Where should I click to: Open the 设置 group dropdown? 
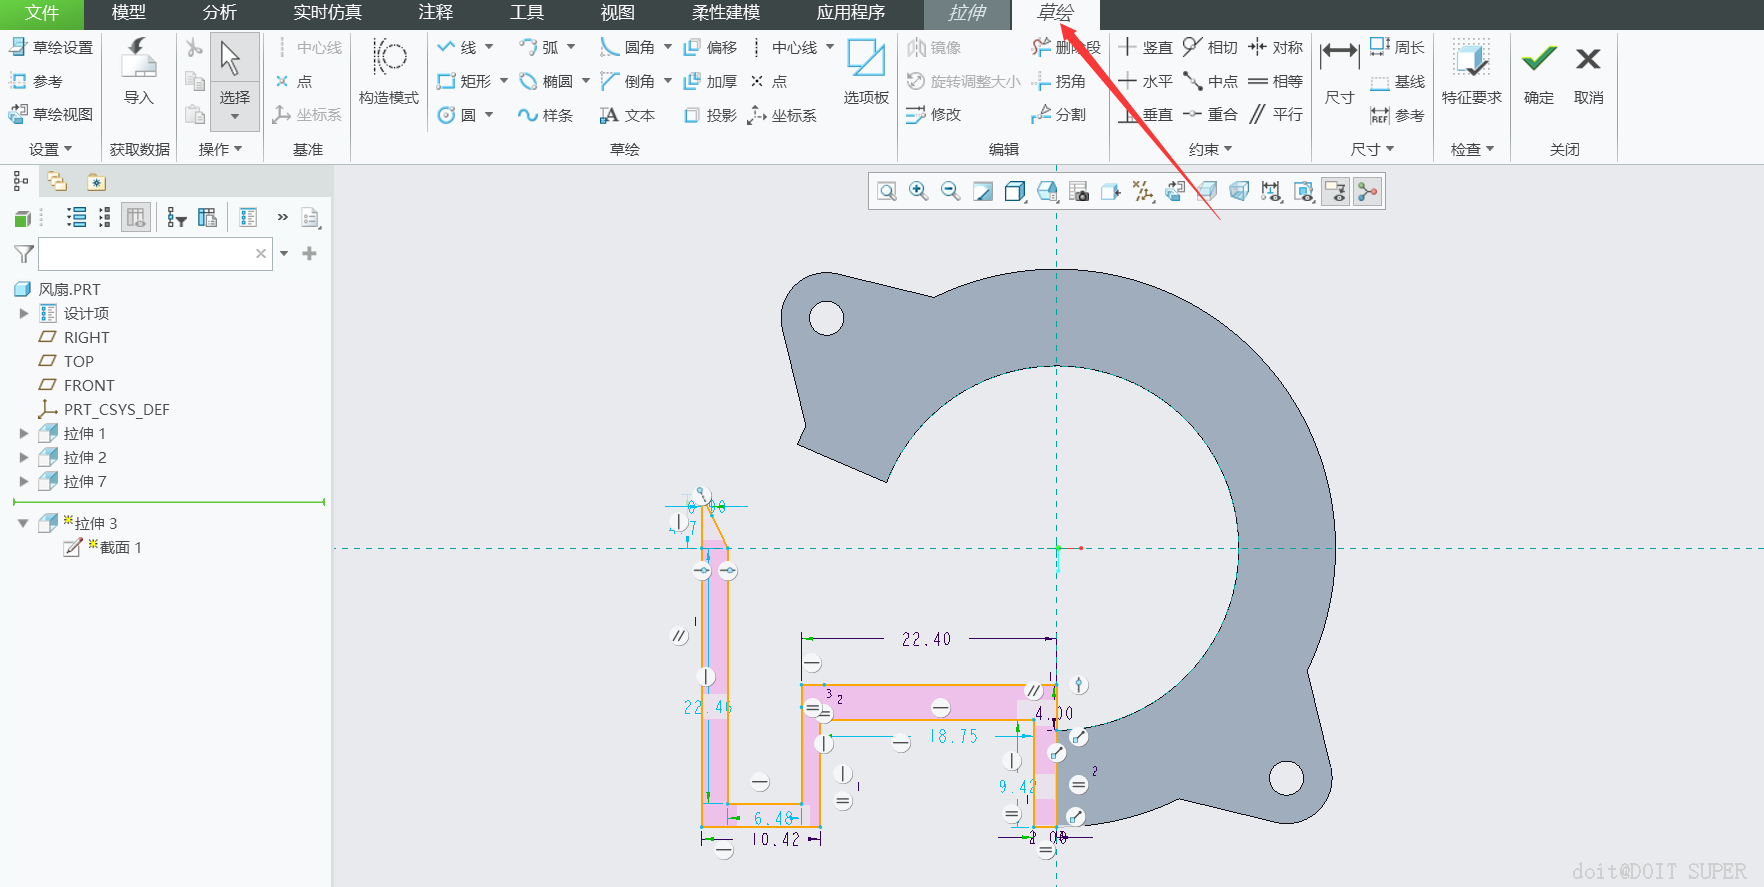pyautogui.click(x=50, y=149)
